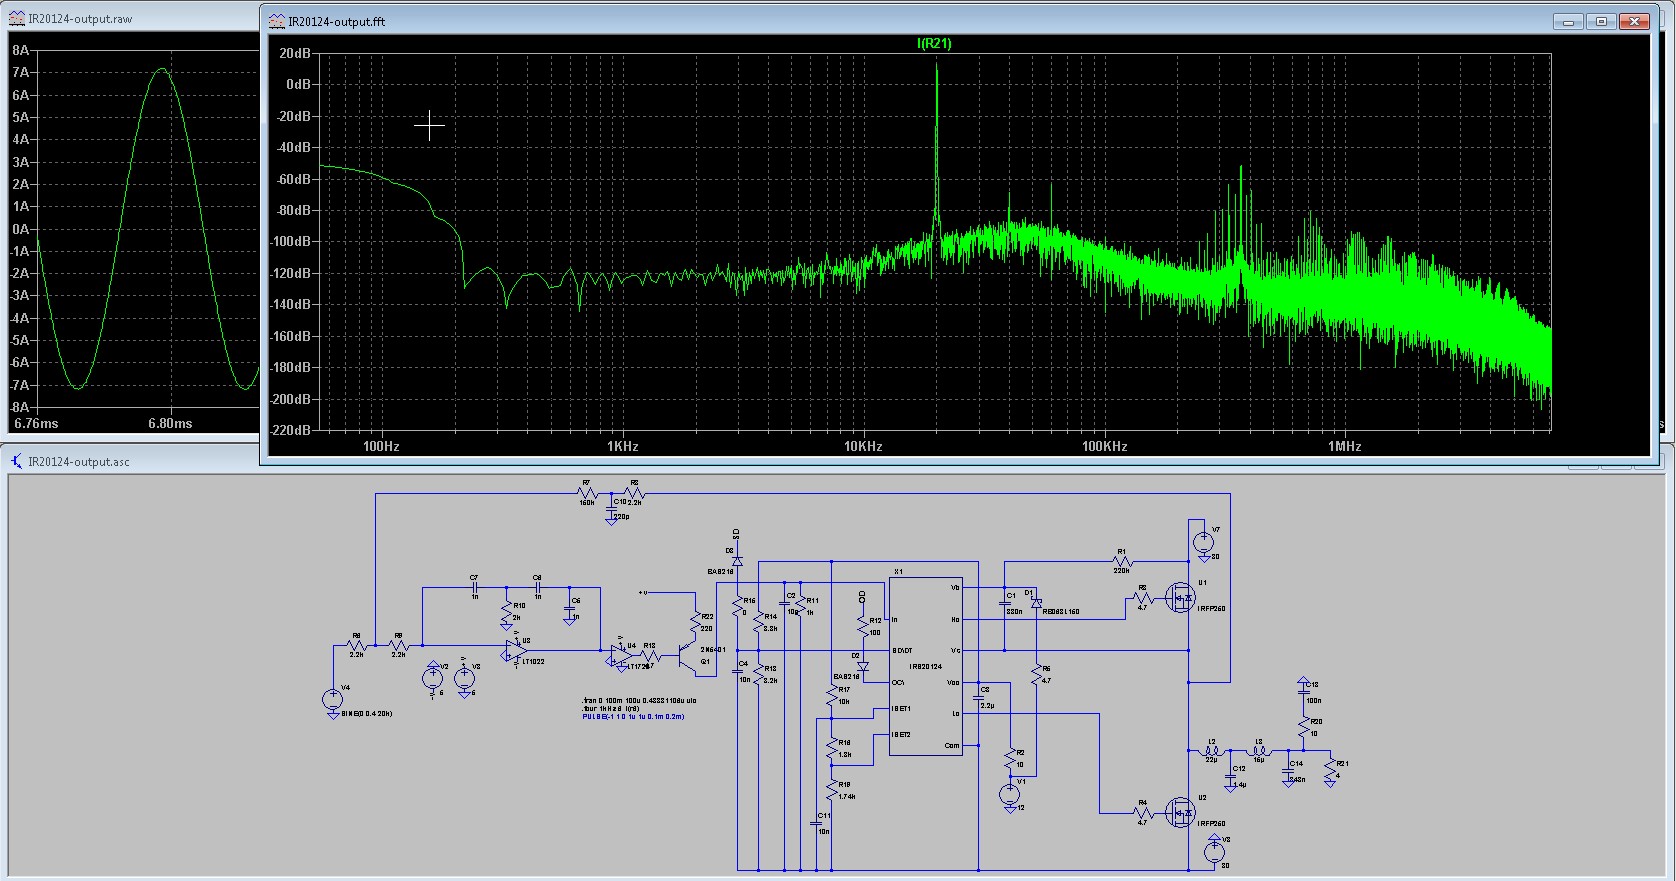Screen dimensions: 1676x881
Task: Select capacitor C10 220p
Action: click(x=611, y=509)
